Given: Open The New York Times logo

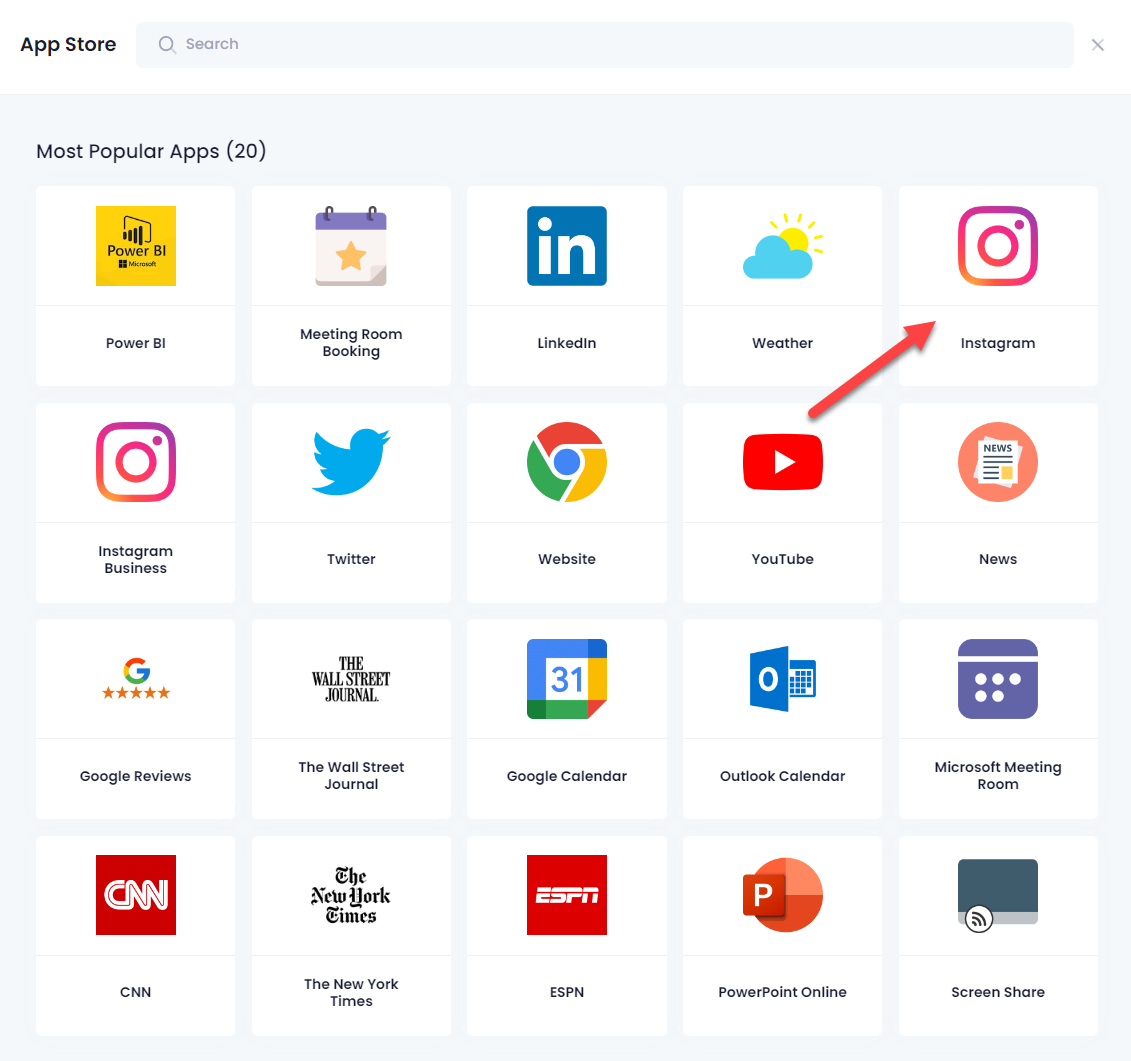Looking at the screenshot, I should coord(351,895).
